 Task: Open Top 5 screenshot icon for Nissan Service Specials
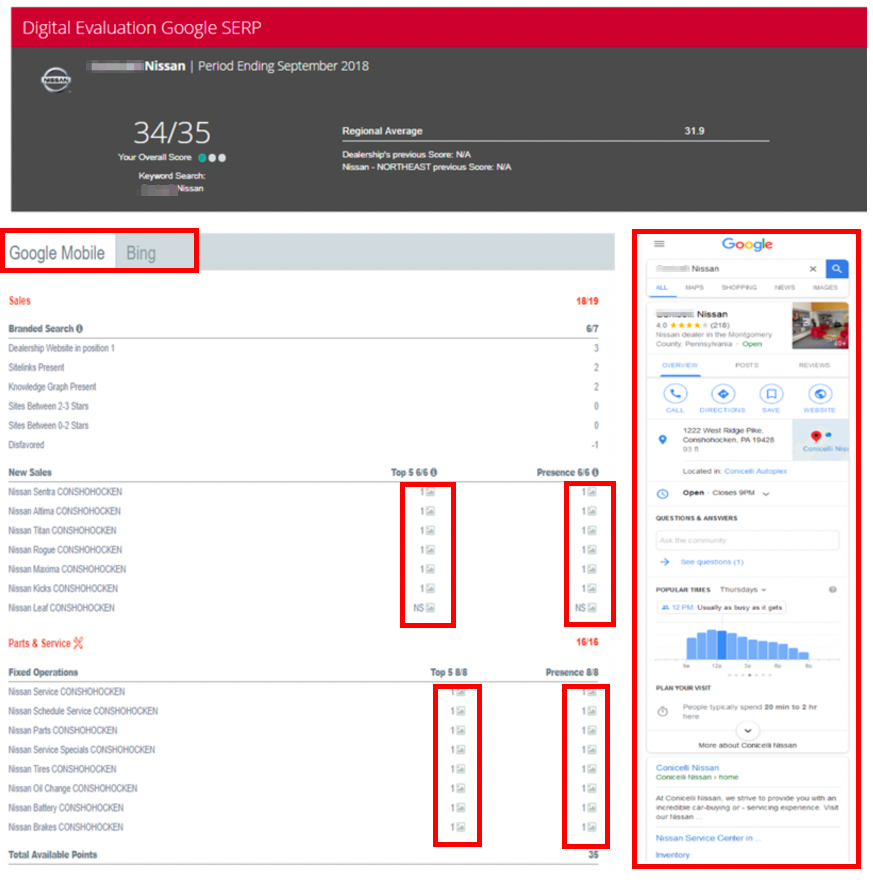[461, 750]
